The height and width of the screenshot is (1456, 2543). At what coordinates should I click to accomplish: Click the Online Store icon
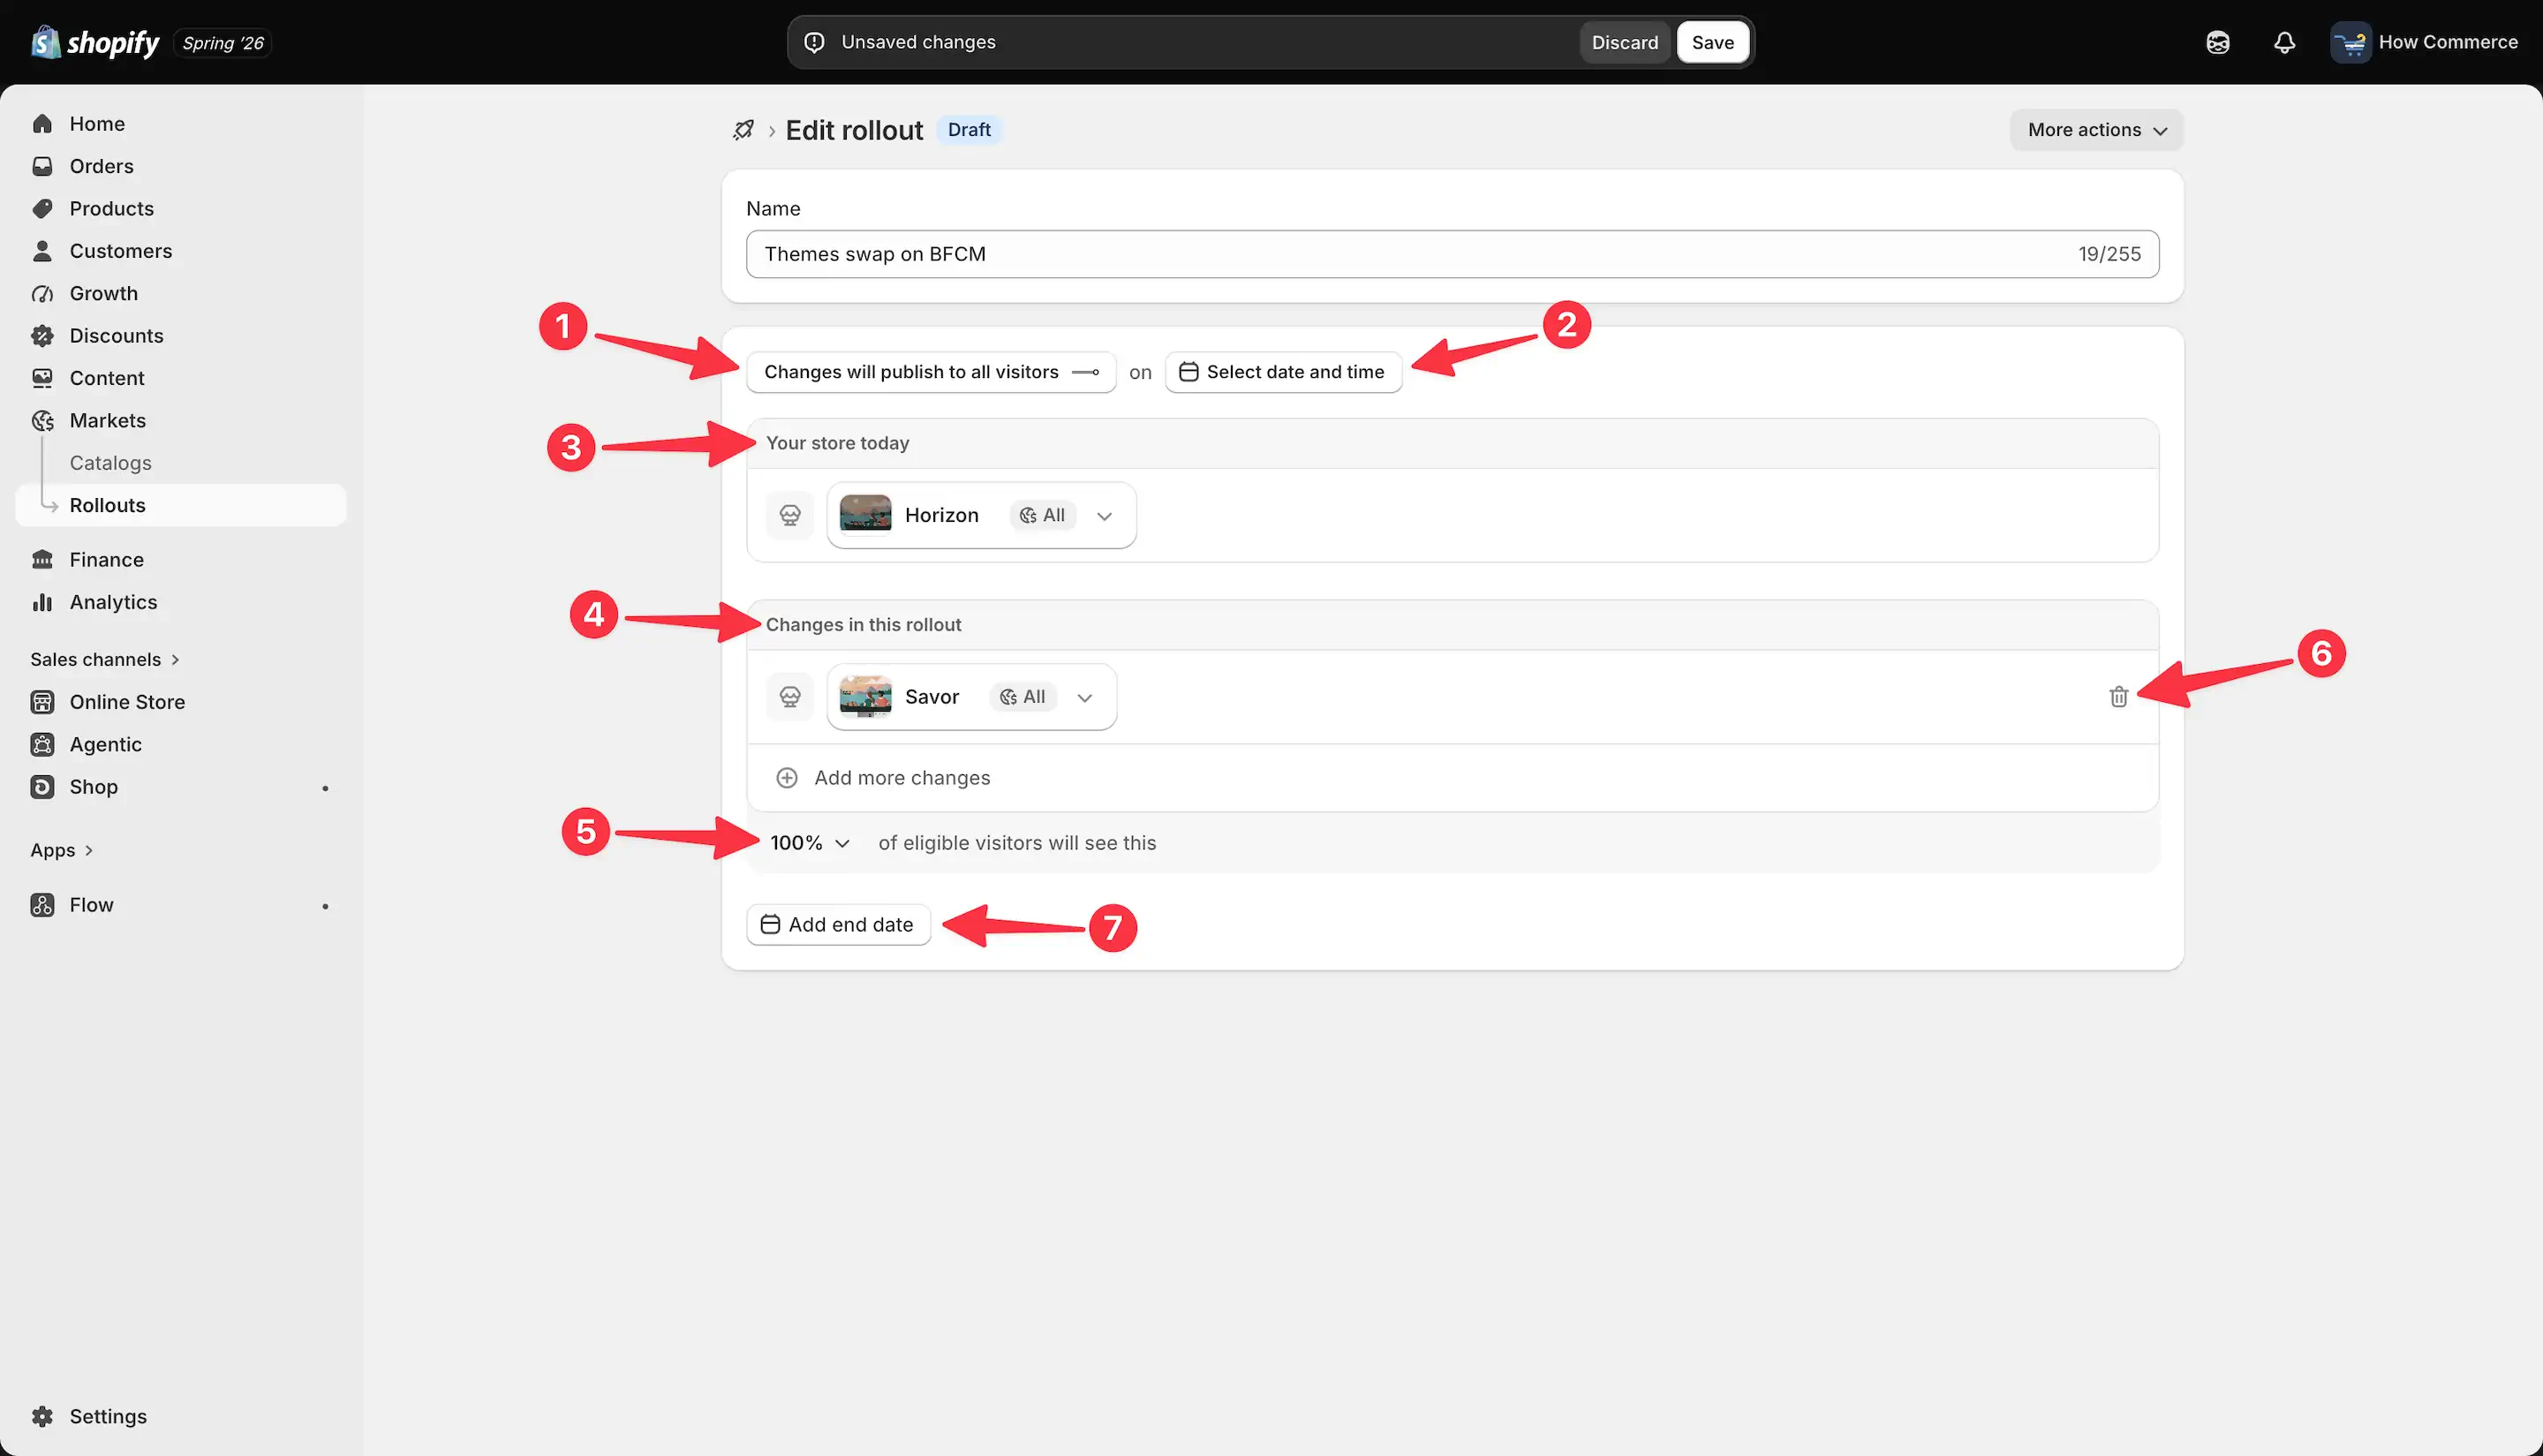tap(42, 702)
